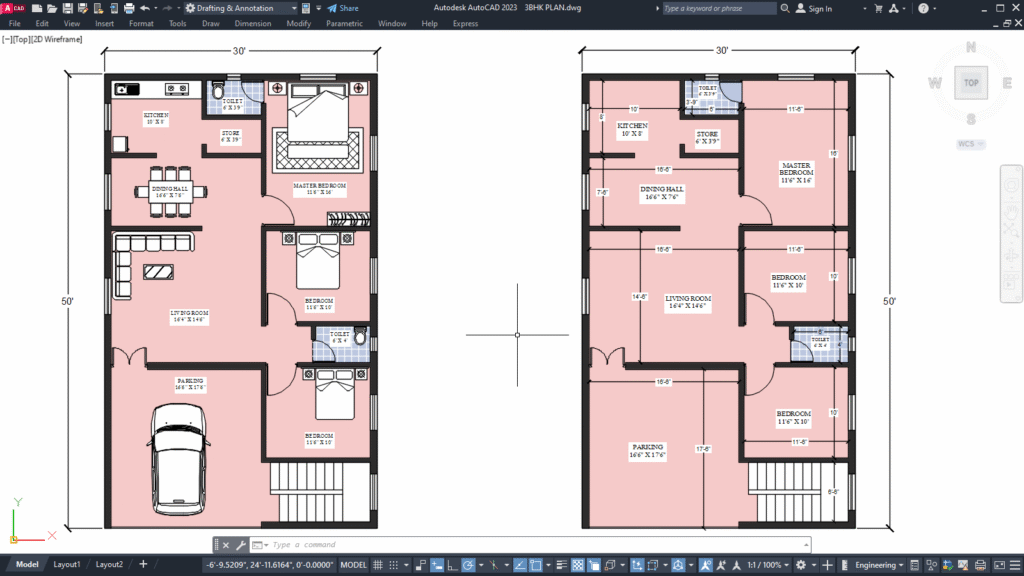This screenshot has height=576, width=1024.
Task: Open a file with the Open folder icon
Action: point(52,8)
